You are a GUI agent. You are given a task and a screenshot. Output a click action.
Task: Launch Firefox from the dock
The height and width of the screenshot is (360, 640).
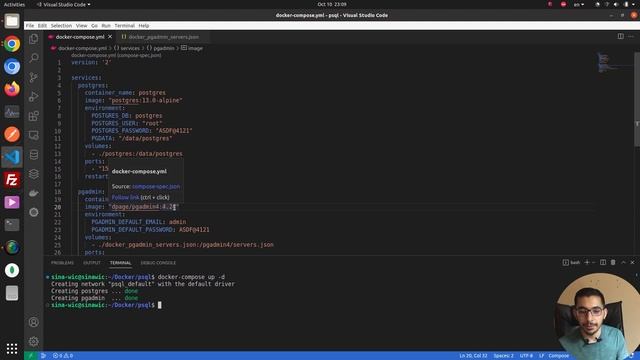(12, 89)
